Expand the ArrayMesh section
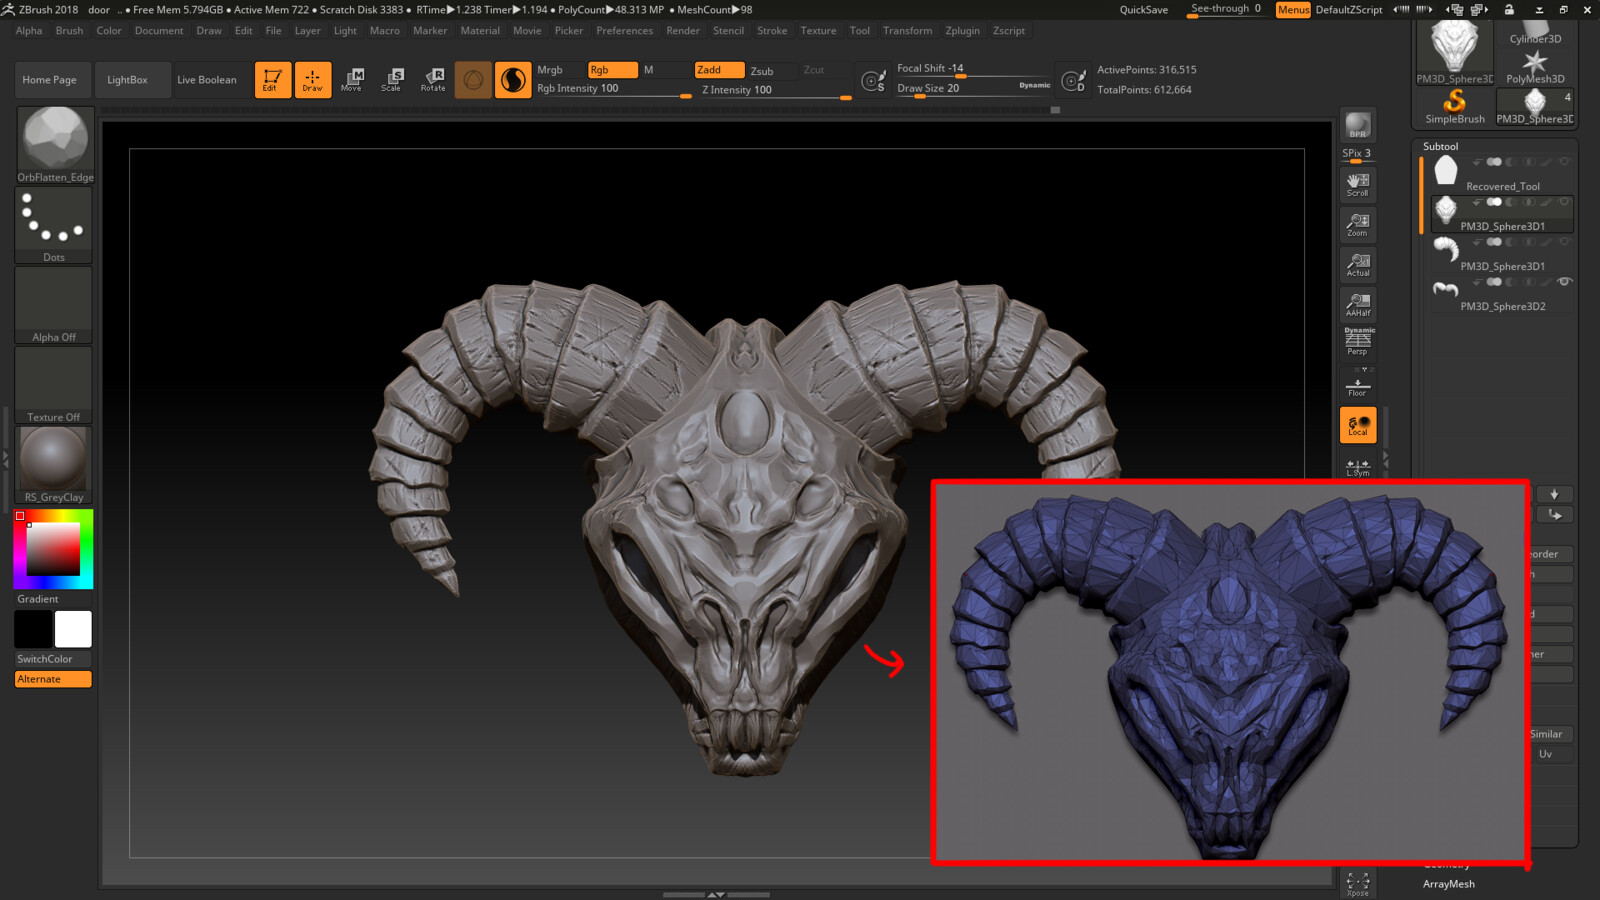Viewport: 1600px width, 900px height. click(1448, 884)
